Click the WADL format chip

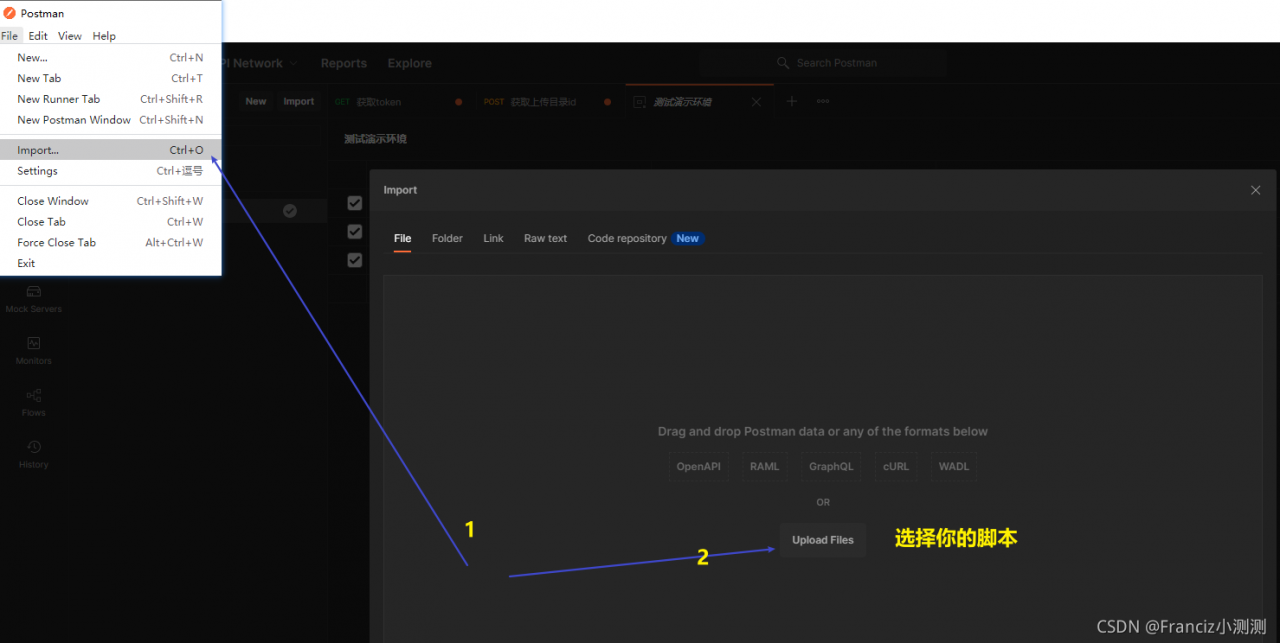pos(954,467)
